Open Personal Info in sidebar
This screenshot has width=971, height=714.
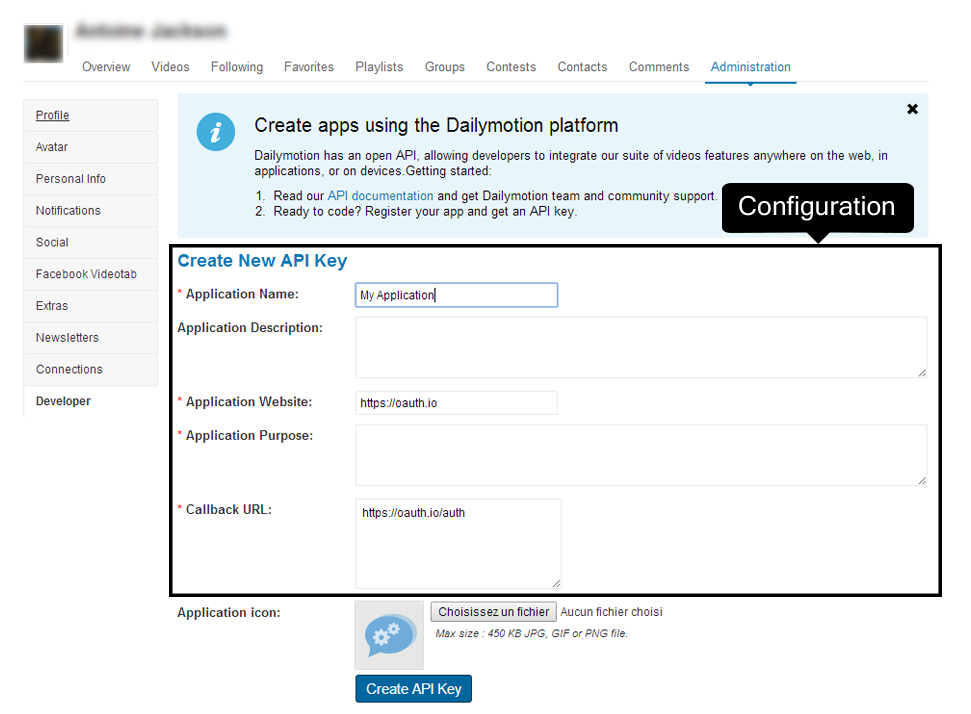coord(90,179)
